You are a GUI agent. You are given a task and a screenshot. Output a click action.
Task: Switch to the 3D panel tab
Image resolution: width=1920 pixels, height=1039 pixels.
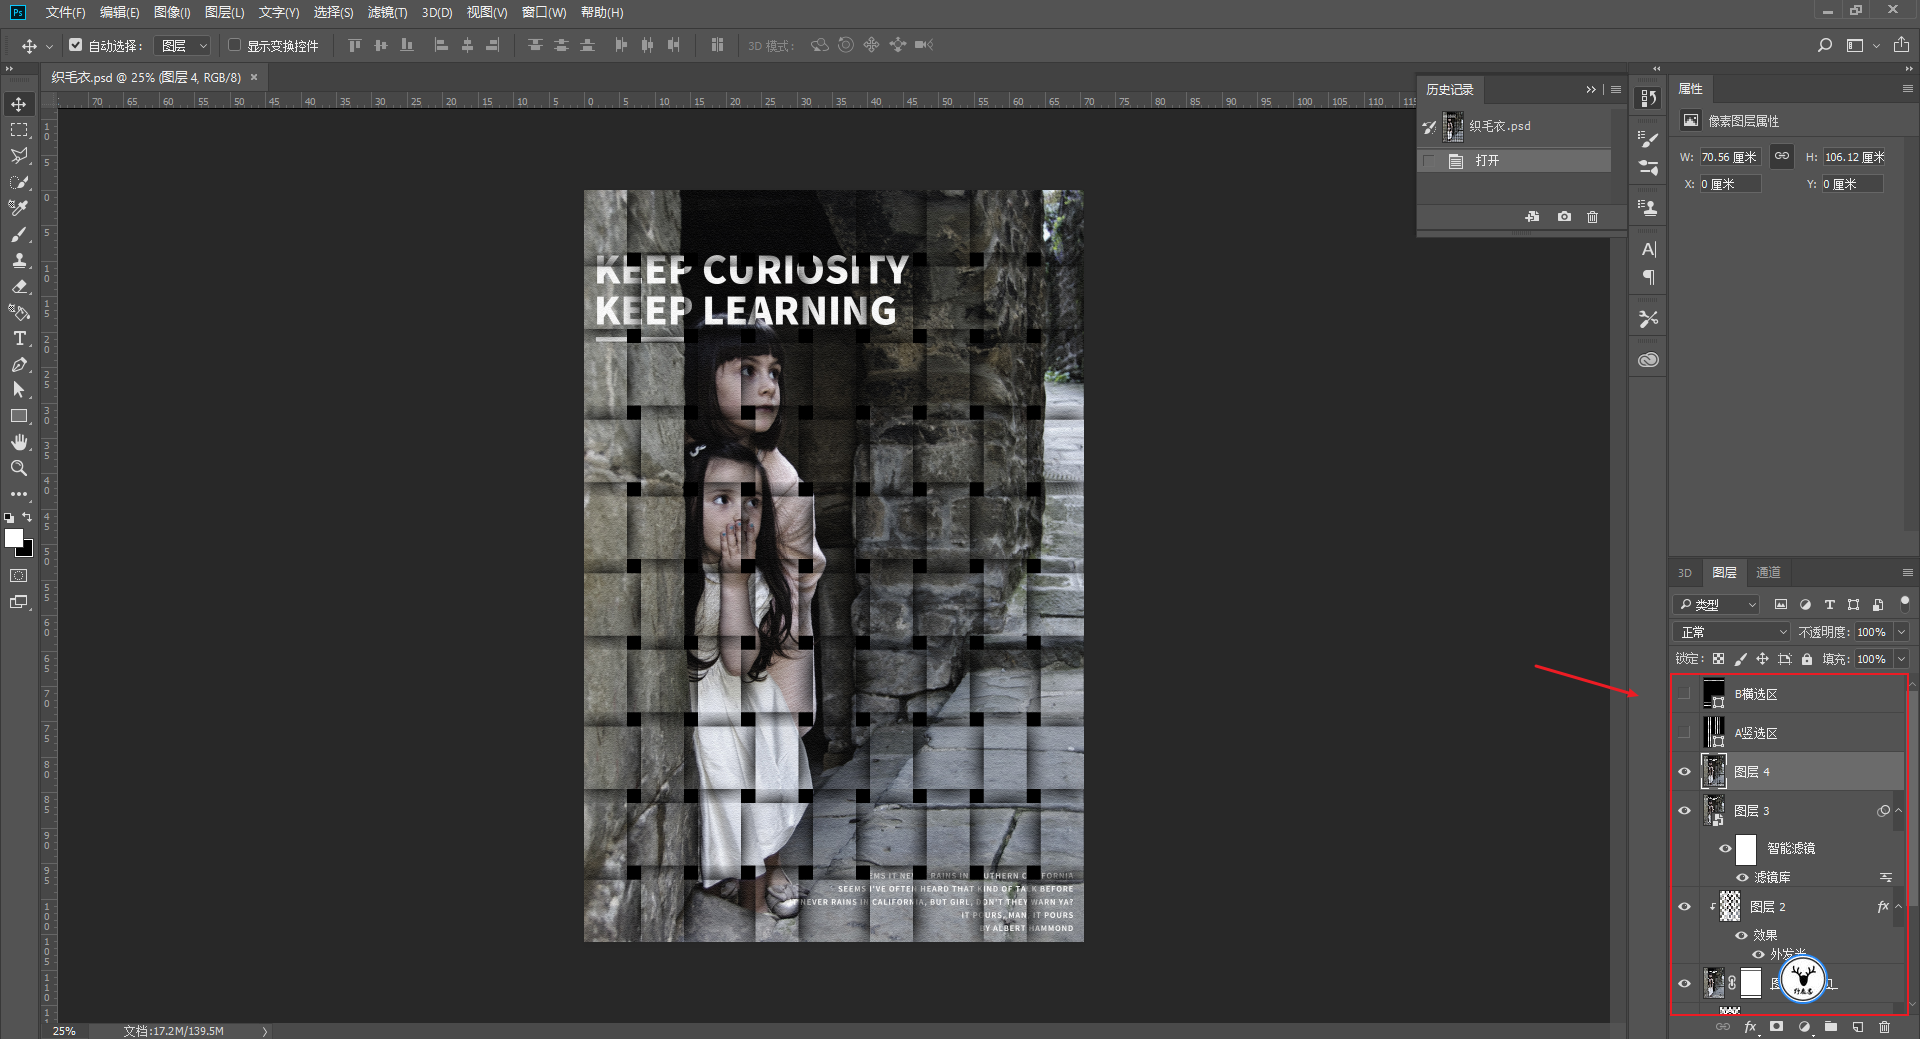tap(1685, 572)
